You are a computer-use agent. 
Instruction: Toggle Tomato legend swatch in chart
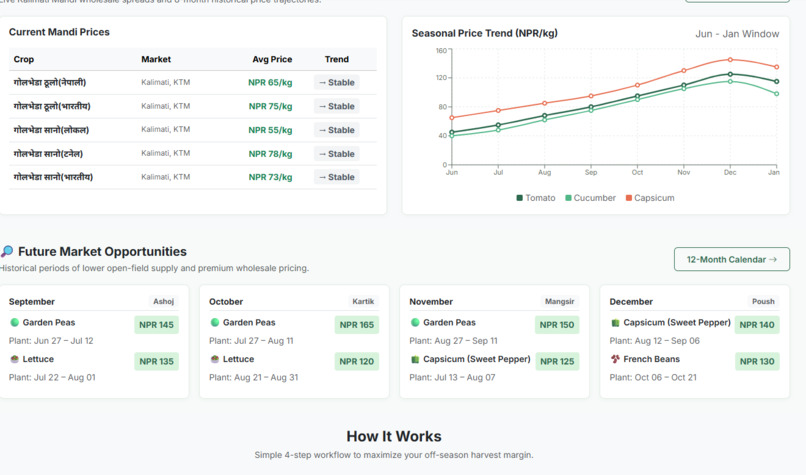coord(519,198)
